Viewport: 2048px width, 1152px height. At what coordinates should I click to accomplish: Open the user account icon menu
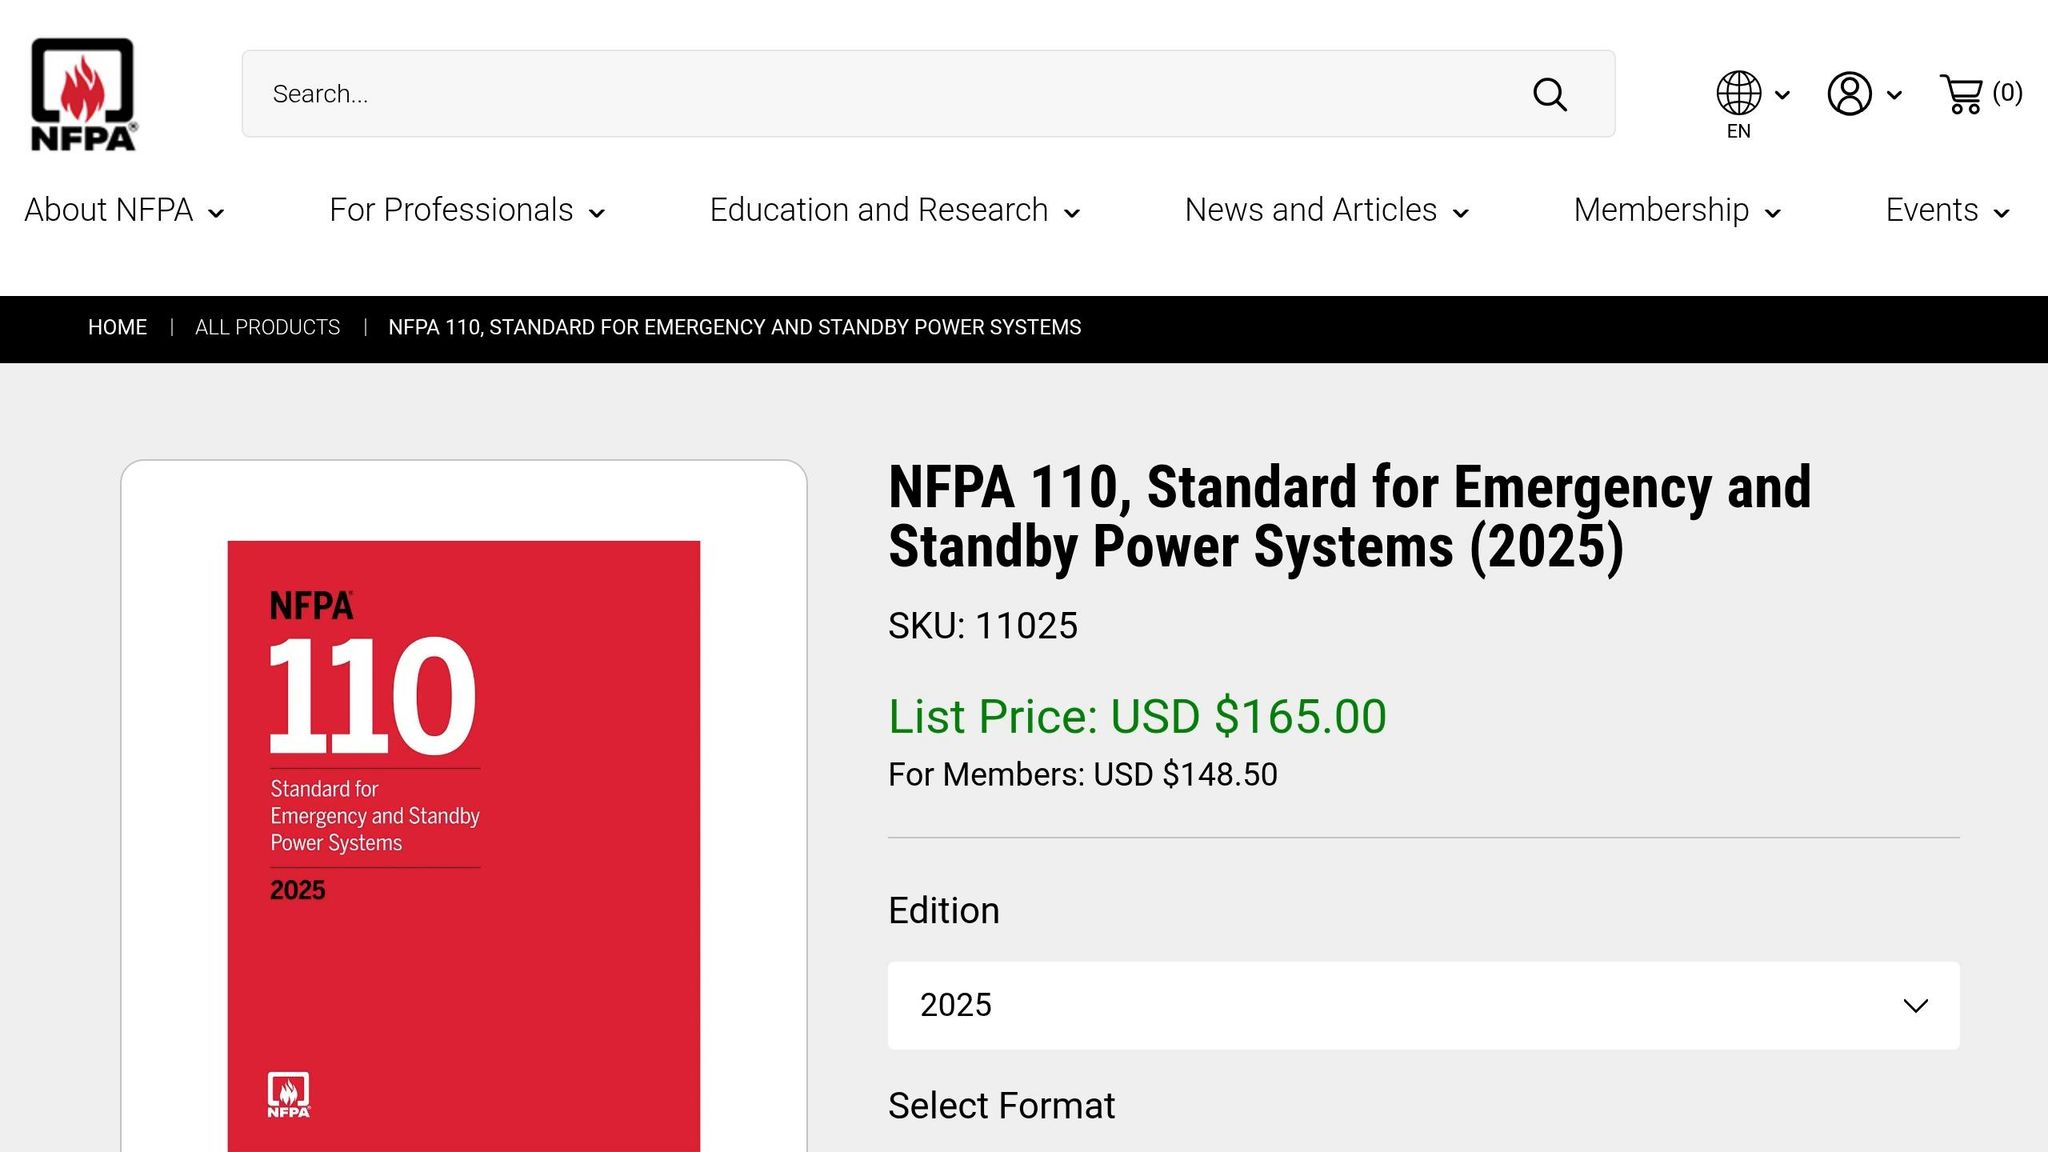click(x=1850, y=93)
